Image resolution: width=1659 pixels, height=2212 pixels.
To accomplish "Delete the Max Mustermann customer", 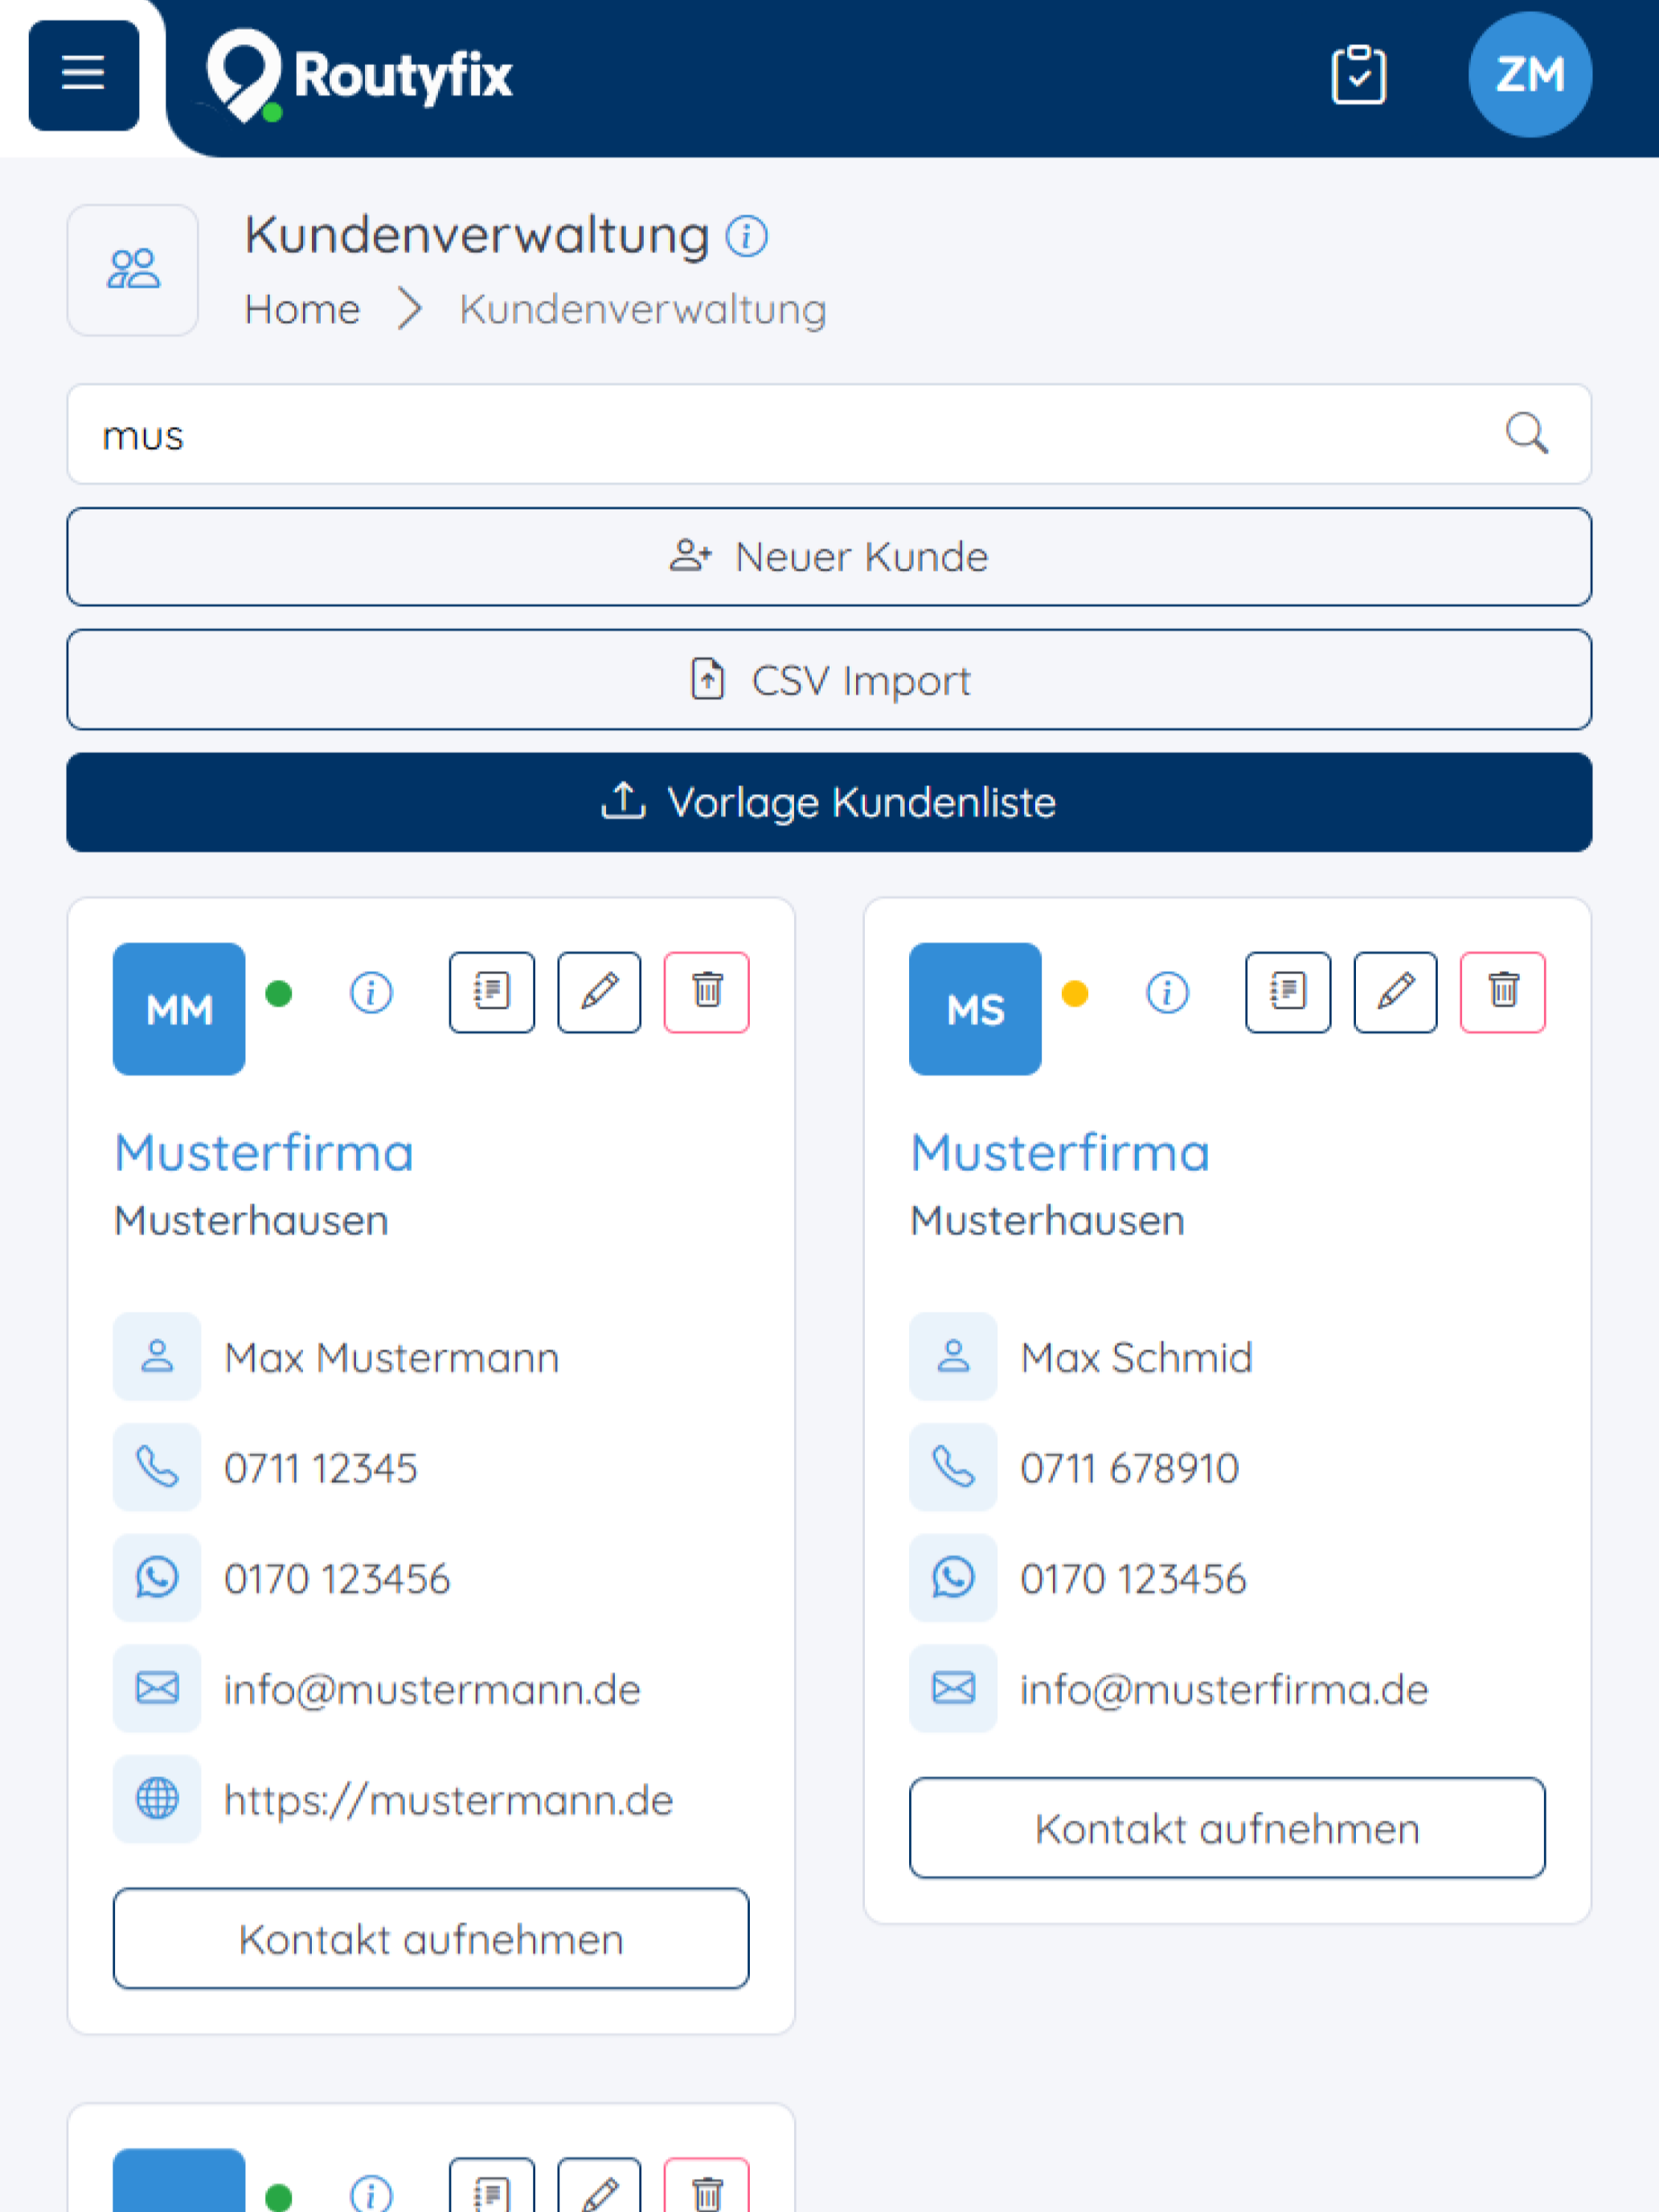I will [x=707, y=992].
